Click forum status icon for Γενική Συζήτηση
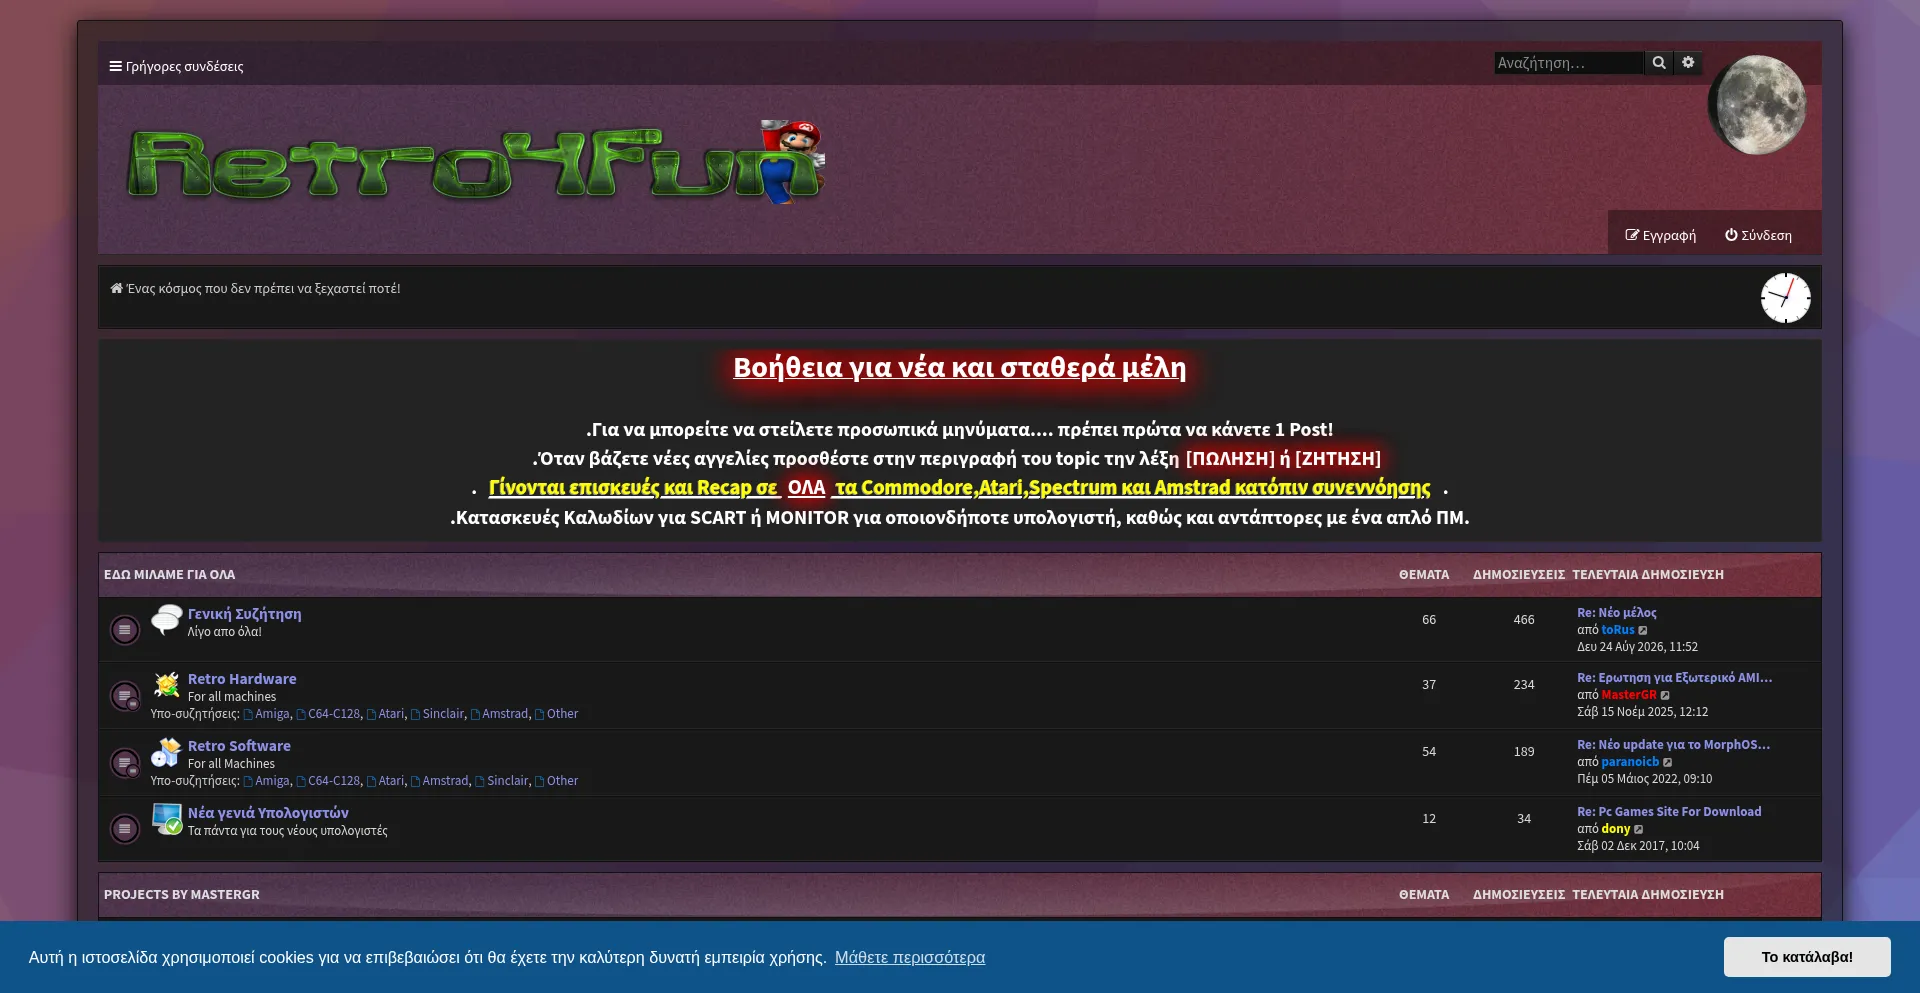 pyautogui.click(x=125, y=629)
